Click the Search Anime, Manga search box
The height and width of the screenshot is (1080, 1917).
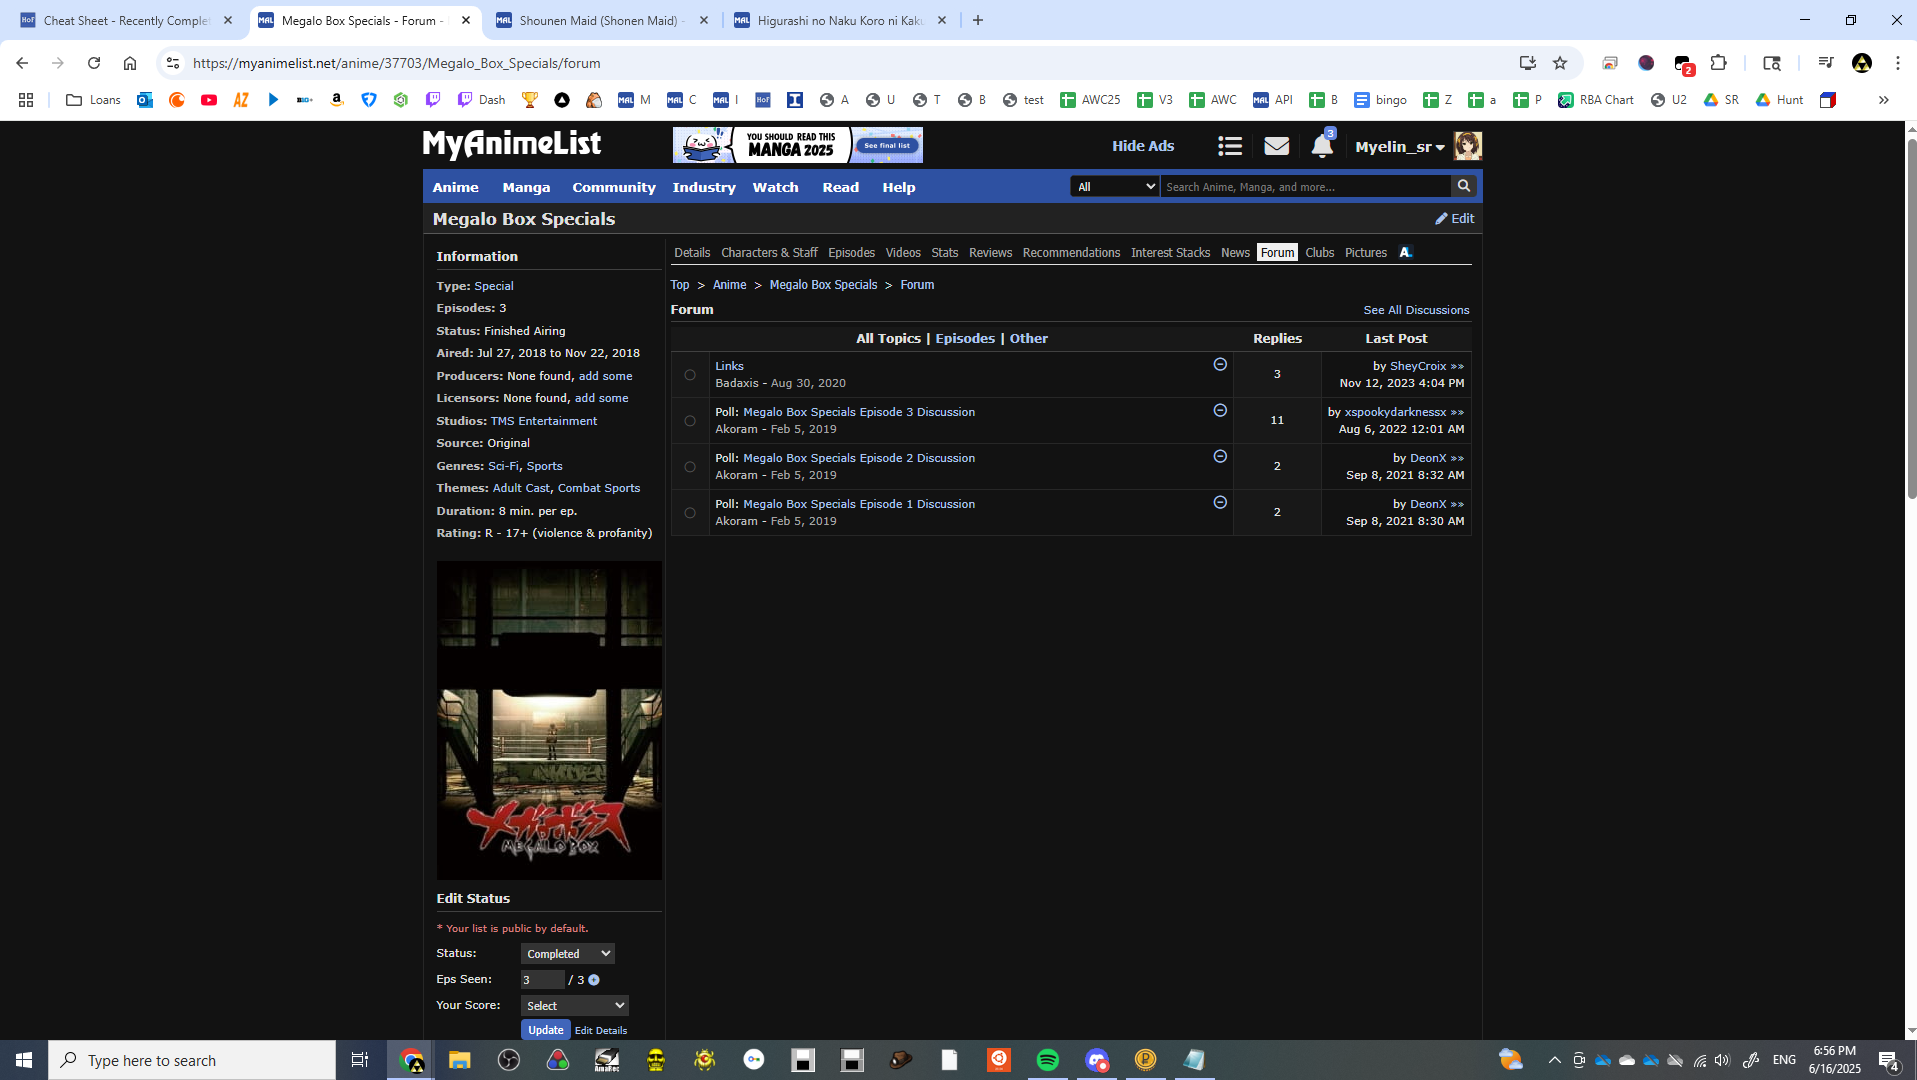(1305, 186)
